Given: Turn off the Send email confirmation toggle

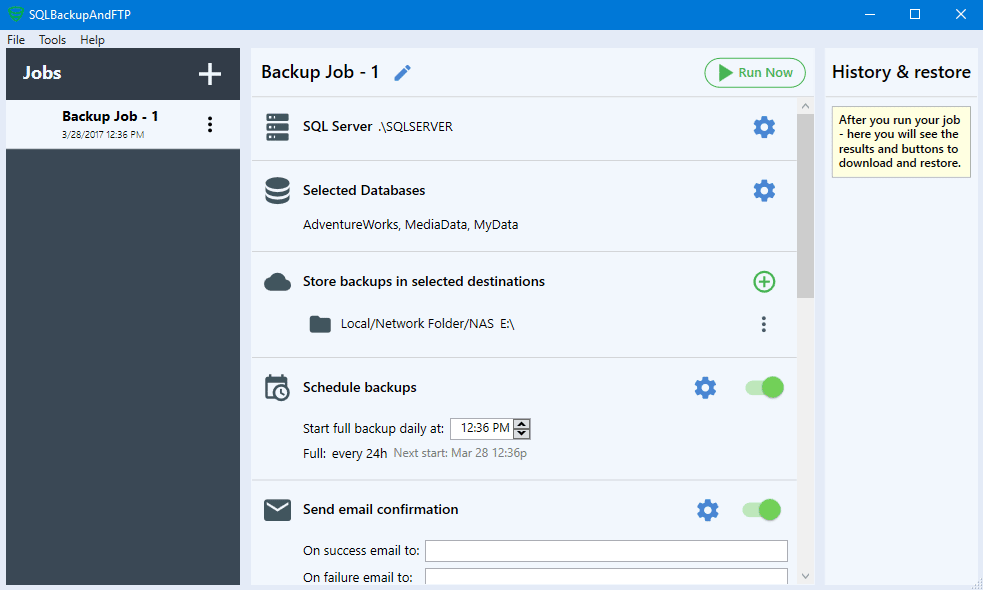Looking at the screenshot, I should (x=761, y=509).
